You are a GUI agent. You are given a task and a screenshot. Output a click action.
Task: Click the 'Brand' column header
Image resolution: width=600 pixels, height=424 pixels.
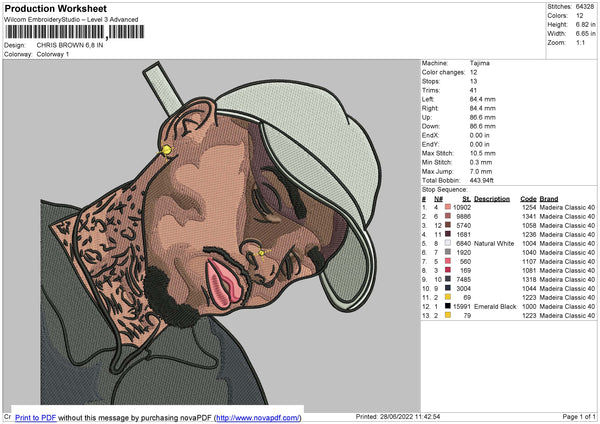point(549,199)
